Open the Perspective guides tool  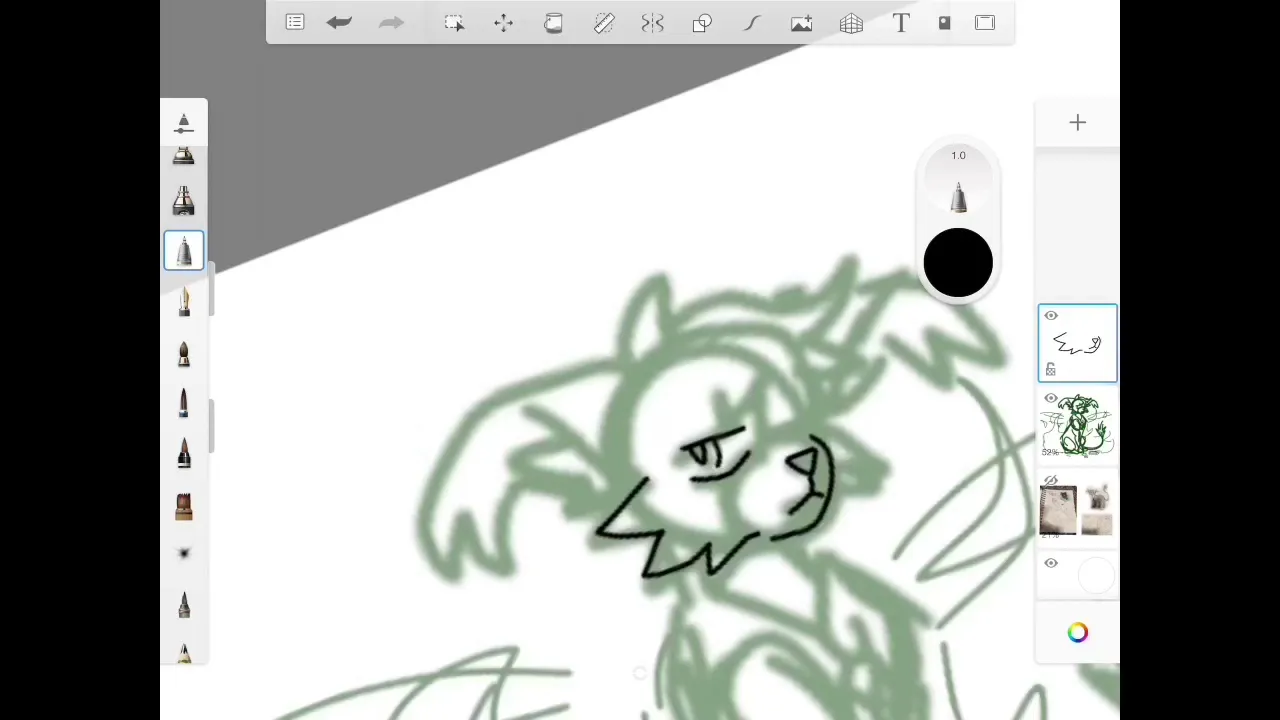point(851,22)
